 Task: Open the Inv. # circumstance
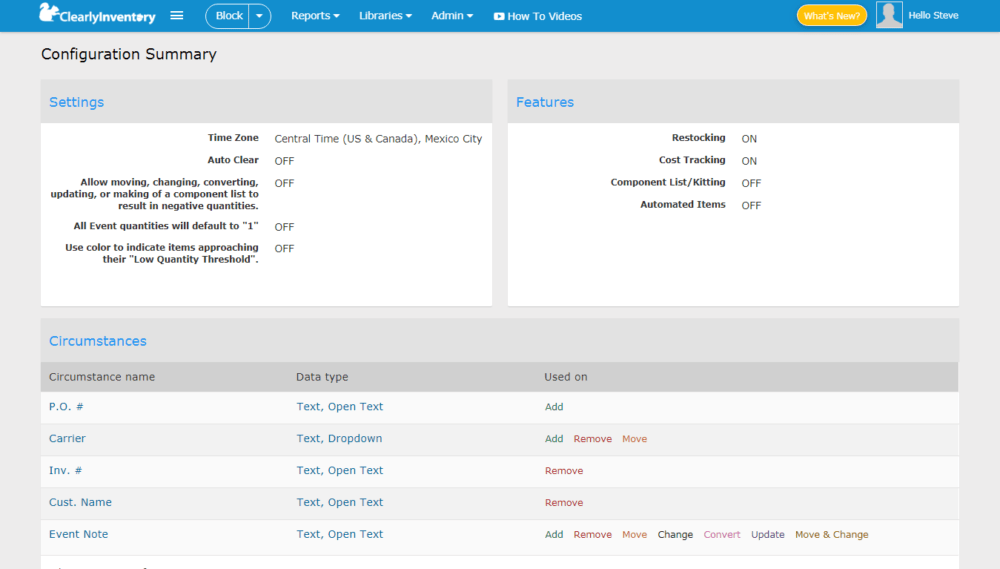click(x=66, y=470)
